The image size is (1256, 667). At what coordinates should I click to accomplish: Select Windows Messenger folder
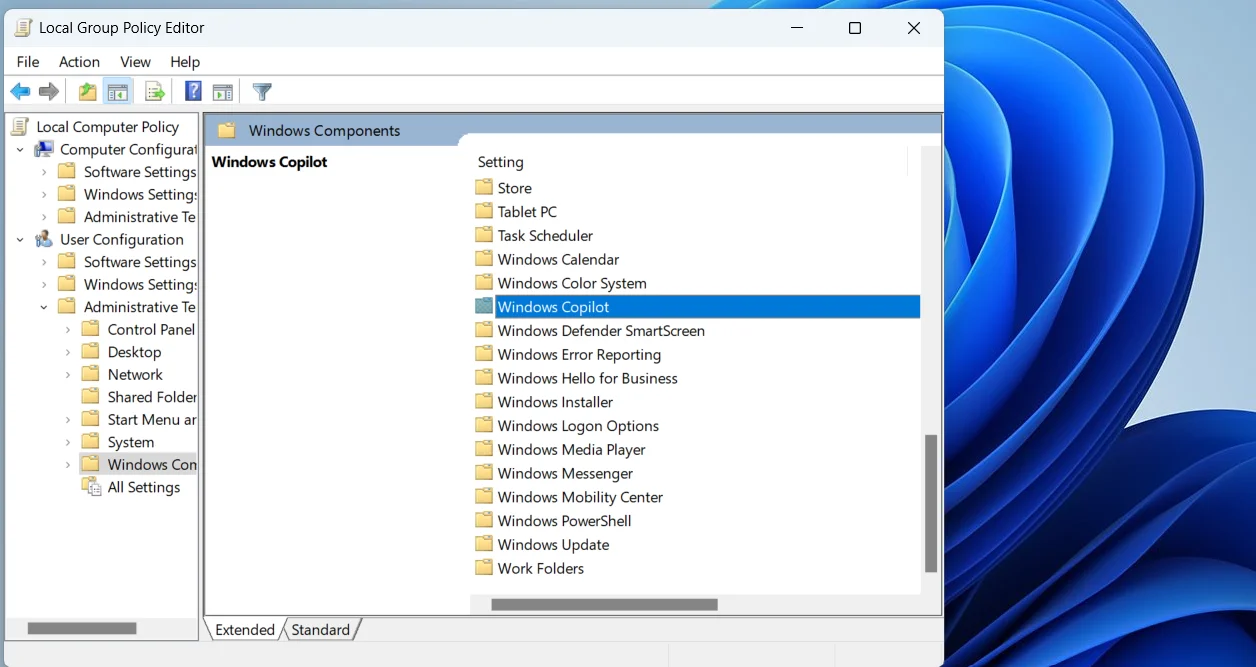point(565,473)
